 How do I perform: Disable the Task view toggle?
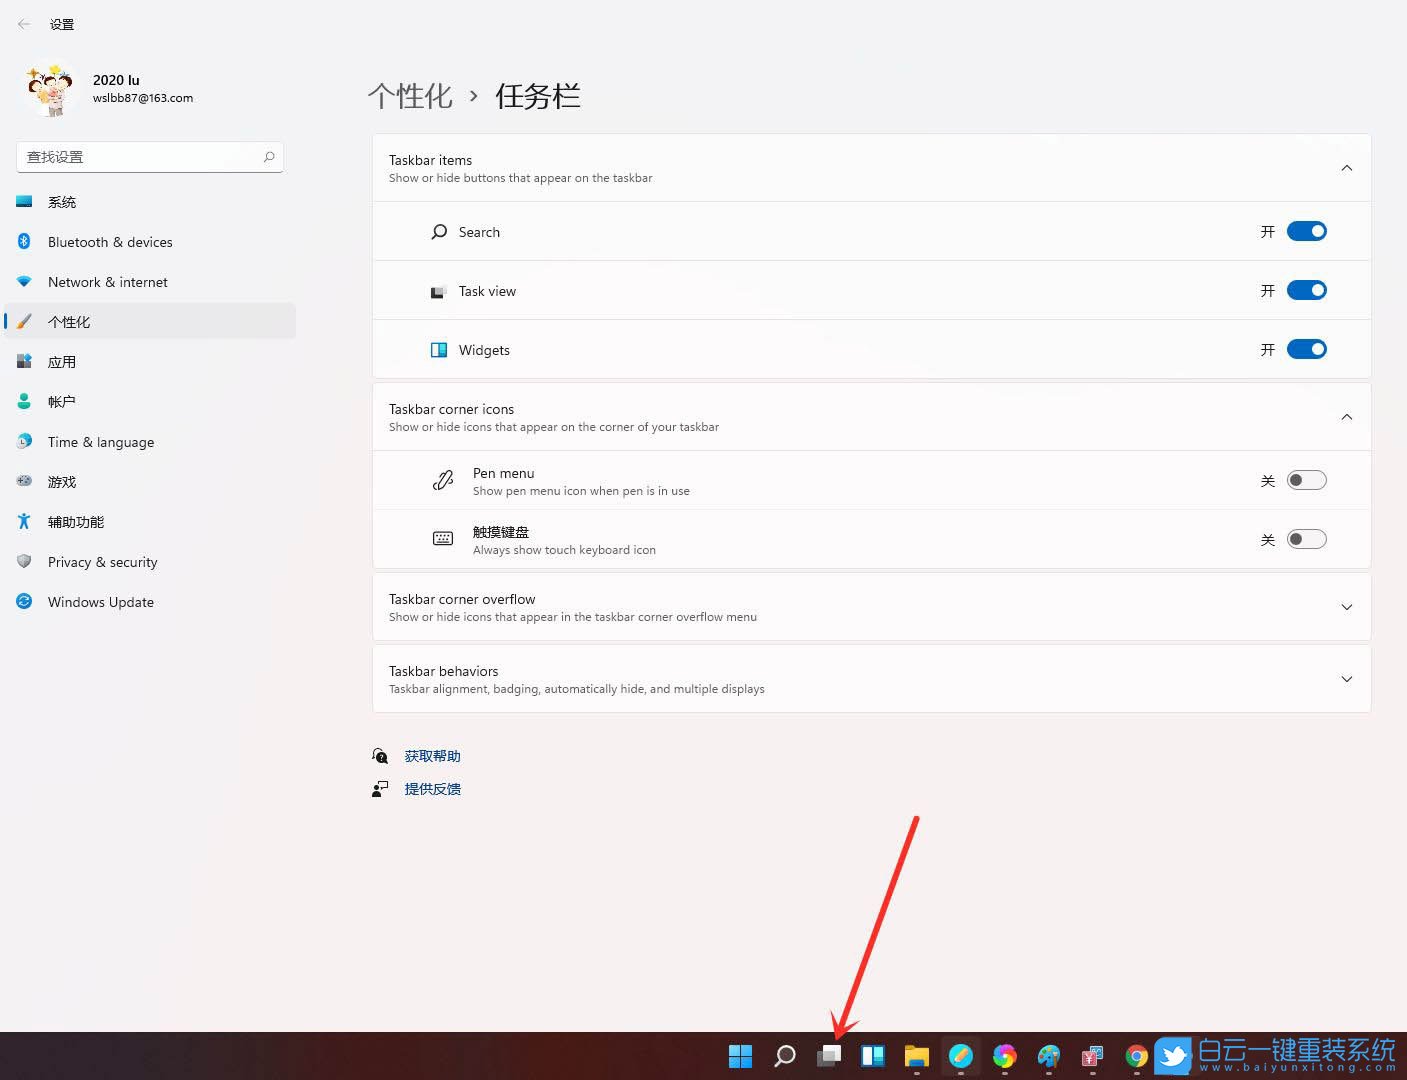coord(1306,290)
